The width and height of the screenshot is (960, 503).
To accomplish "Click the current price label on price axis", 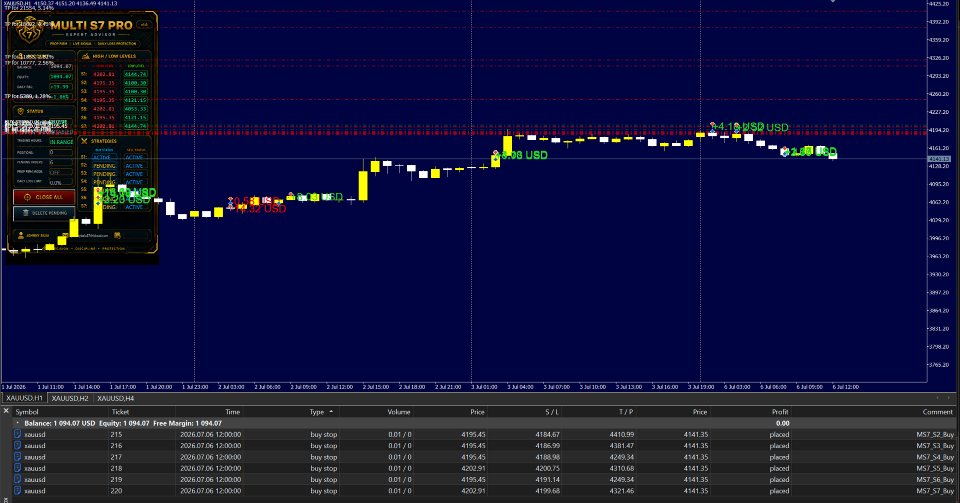I will click(x=939, y=159).
